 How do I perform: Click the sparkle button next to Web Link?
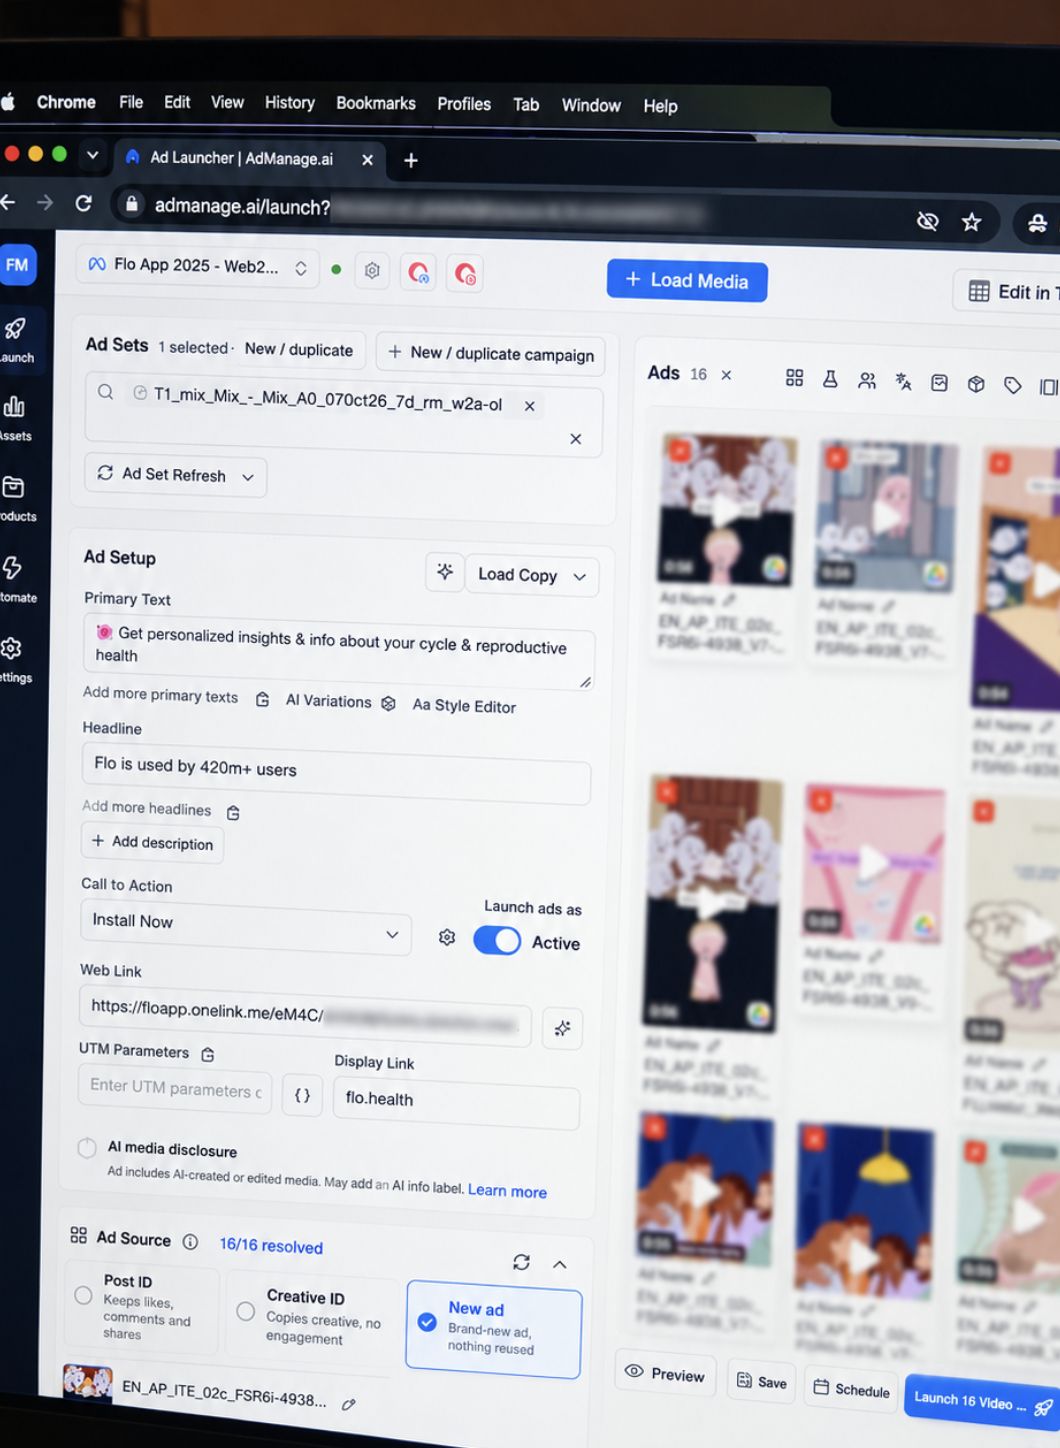click(x=562, y=1028)
